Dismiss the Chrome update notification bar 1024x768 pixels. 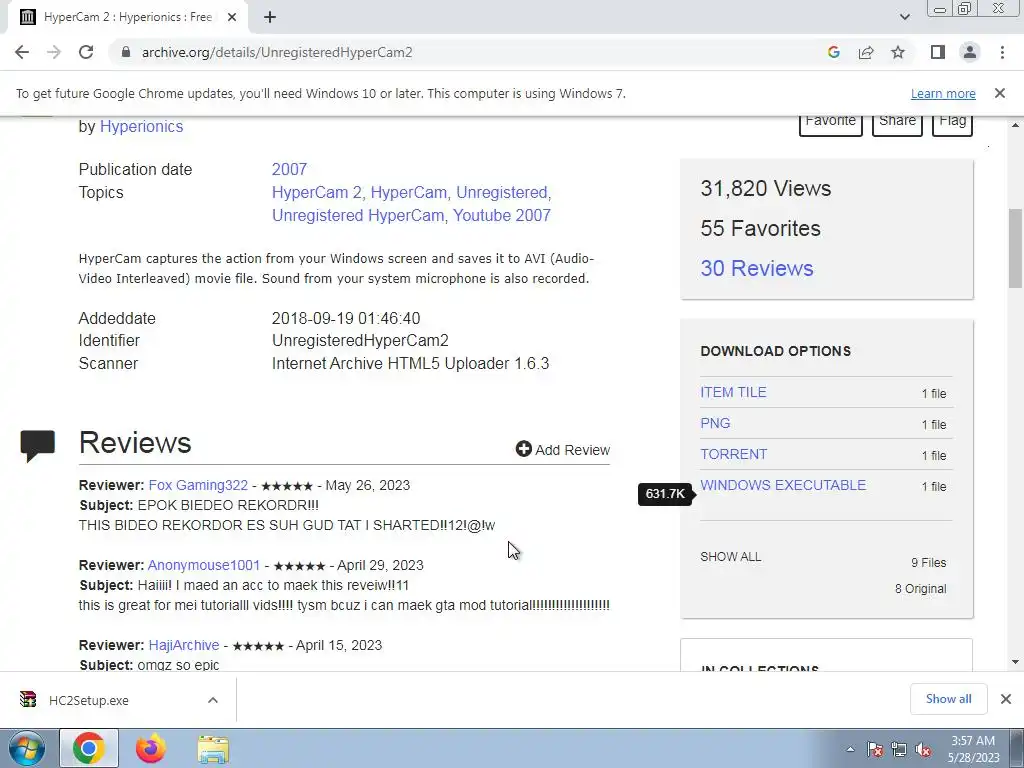pos(1000,93)
